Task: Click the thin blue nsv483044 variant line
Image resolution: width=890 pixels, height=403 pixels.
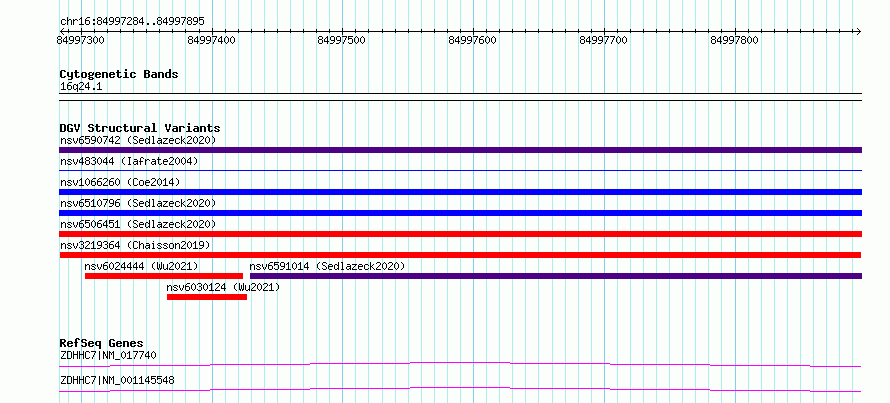Action: click(460, 170)
